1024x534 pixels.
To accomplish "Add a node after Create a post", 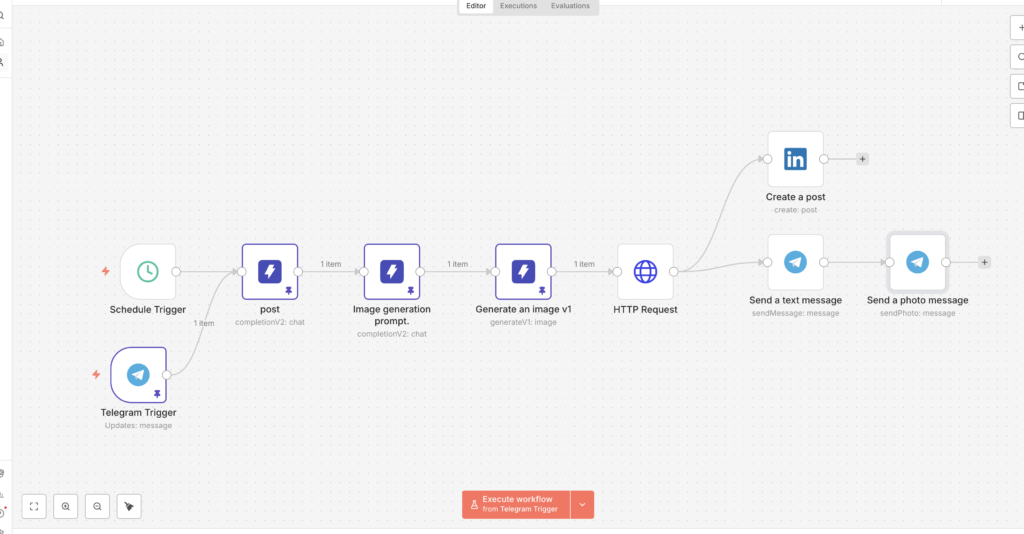I will (862, 159).
